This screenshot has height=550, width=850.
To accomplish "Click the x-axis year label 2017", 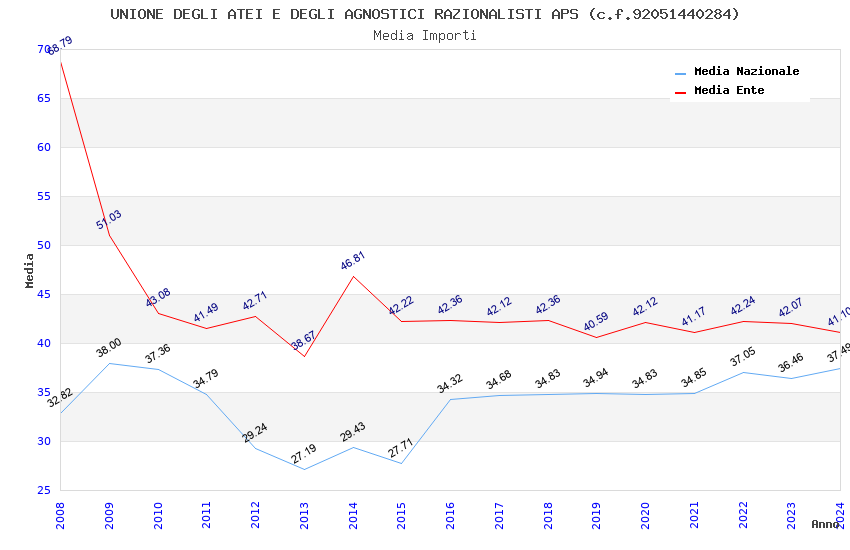I will coord(499,515).
